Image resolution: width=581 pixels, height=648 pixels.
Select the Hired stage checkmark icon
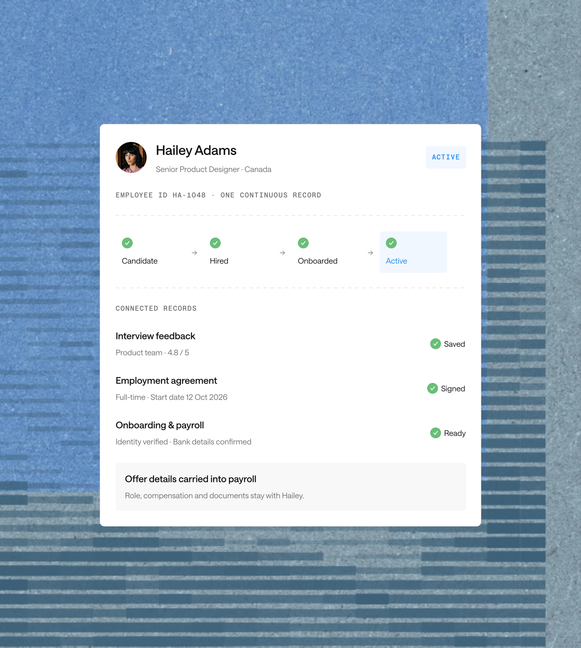coord(215,243)
